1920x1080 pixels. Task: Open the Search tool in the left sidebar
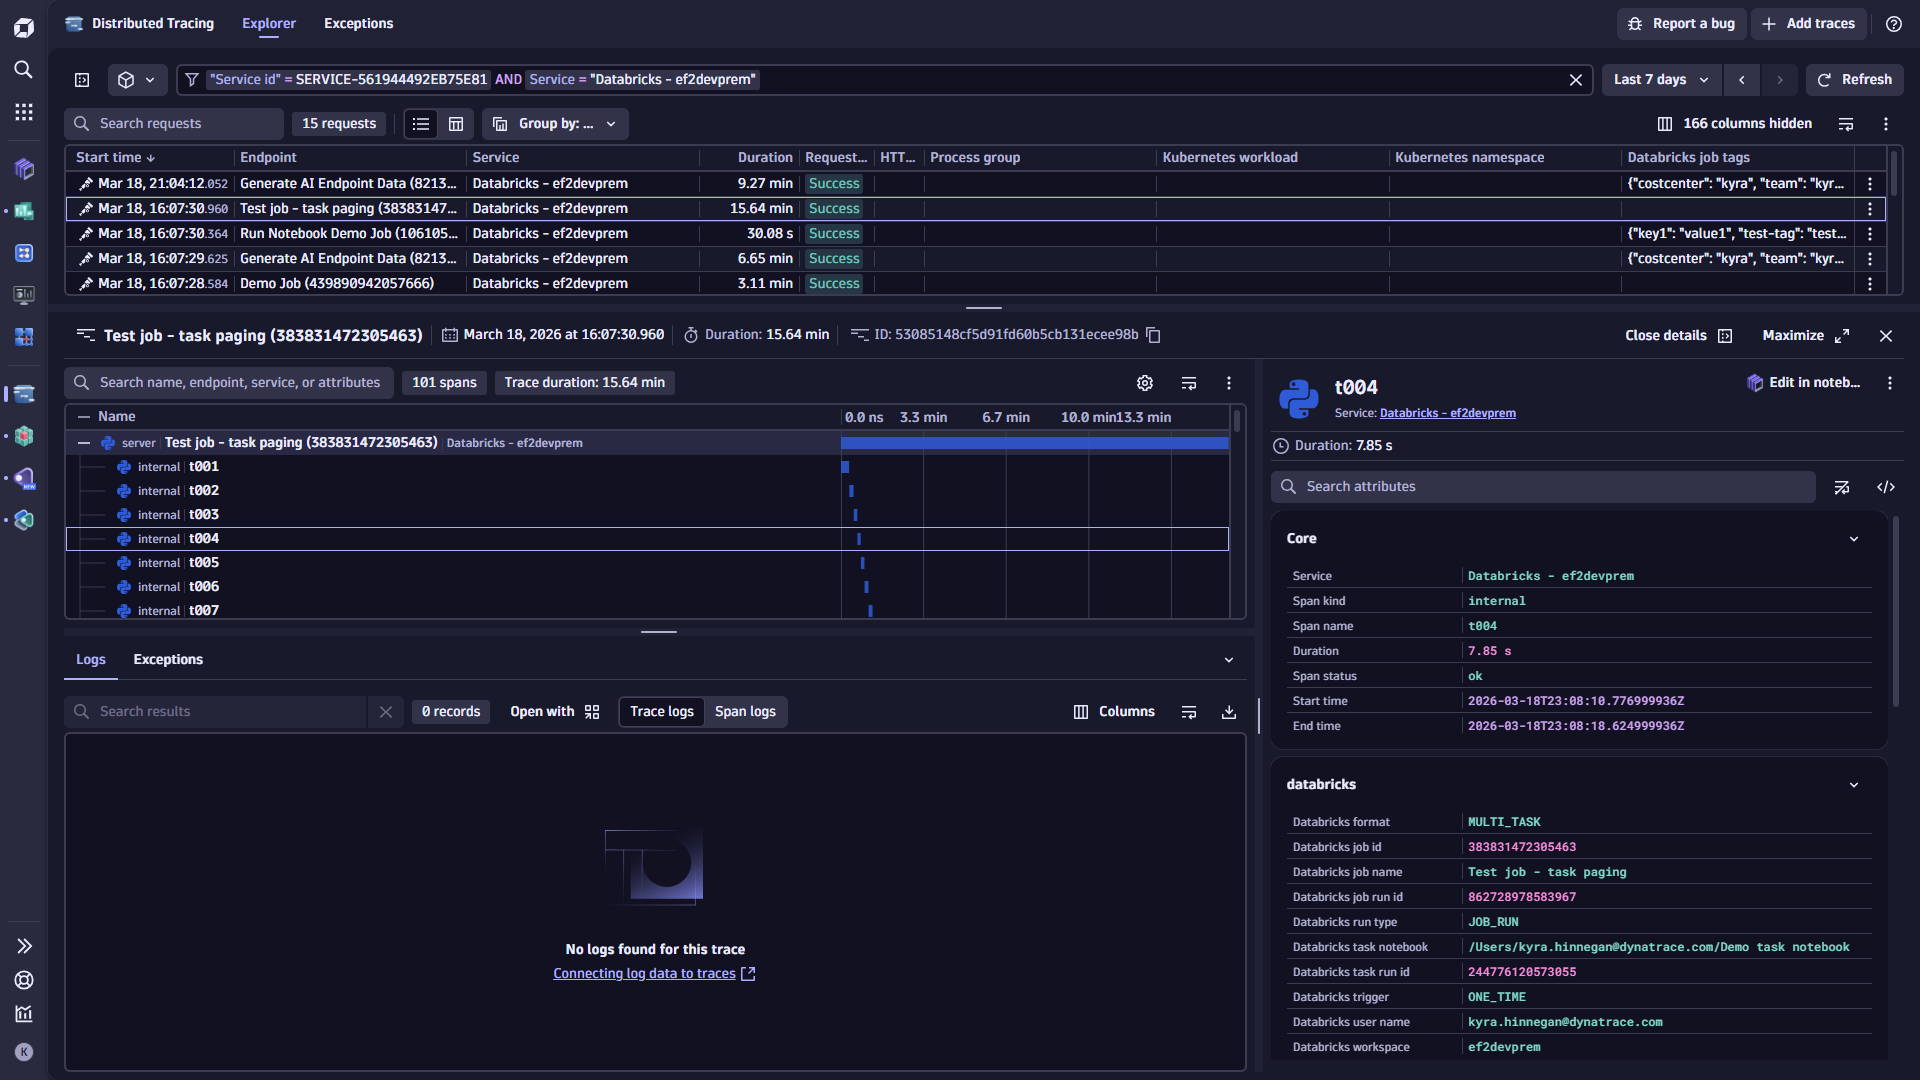click(x=23, y=70)
